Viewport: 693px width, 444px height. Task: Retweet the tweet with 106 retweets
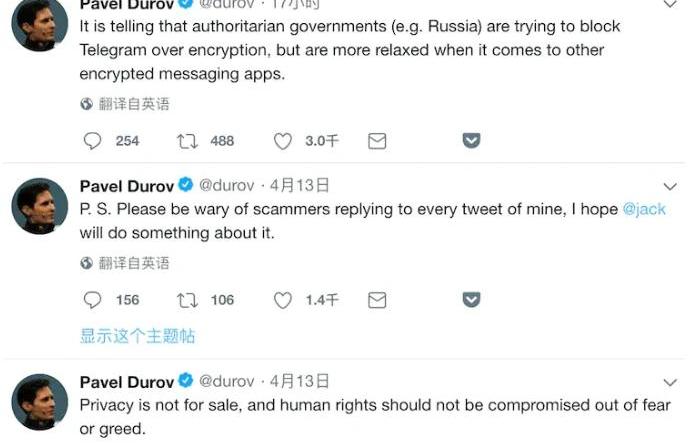click(187, 300)
